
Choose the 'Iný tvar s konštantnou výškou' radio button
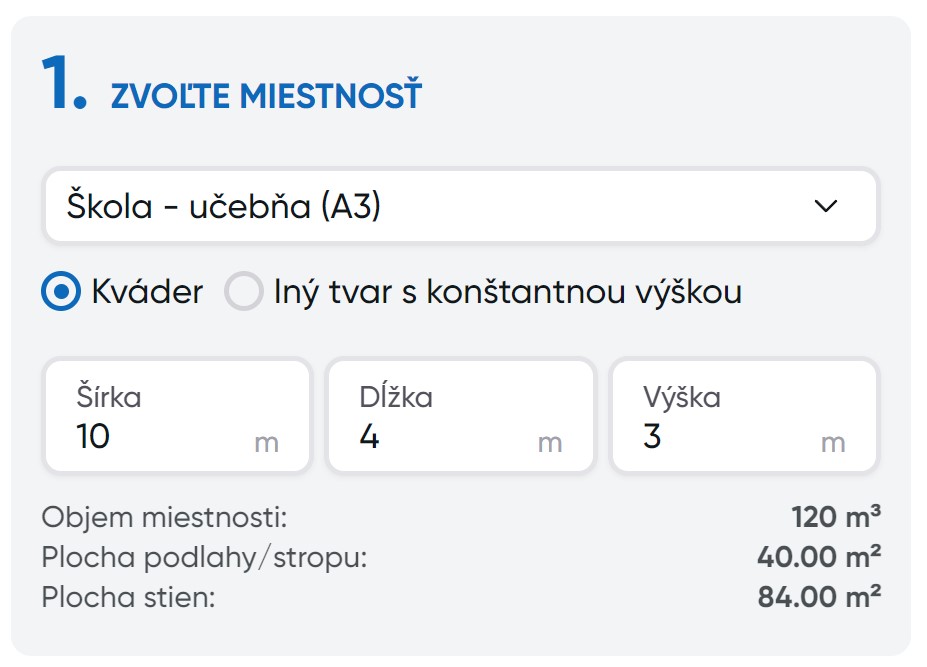pyautogui.click(x=243, y=293)
